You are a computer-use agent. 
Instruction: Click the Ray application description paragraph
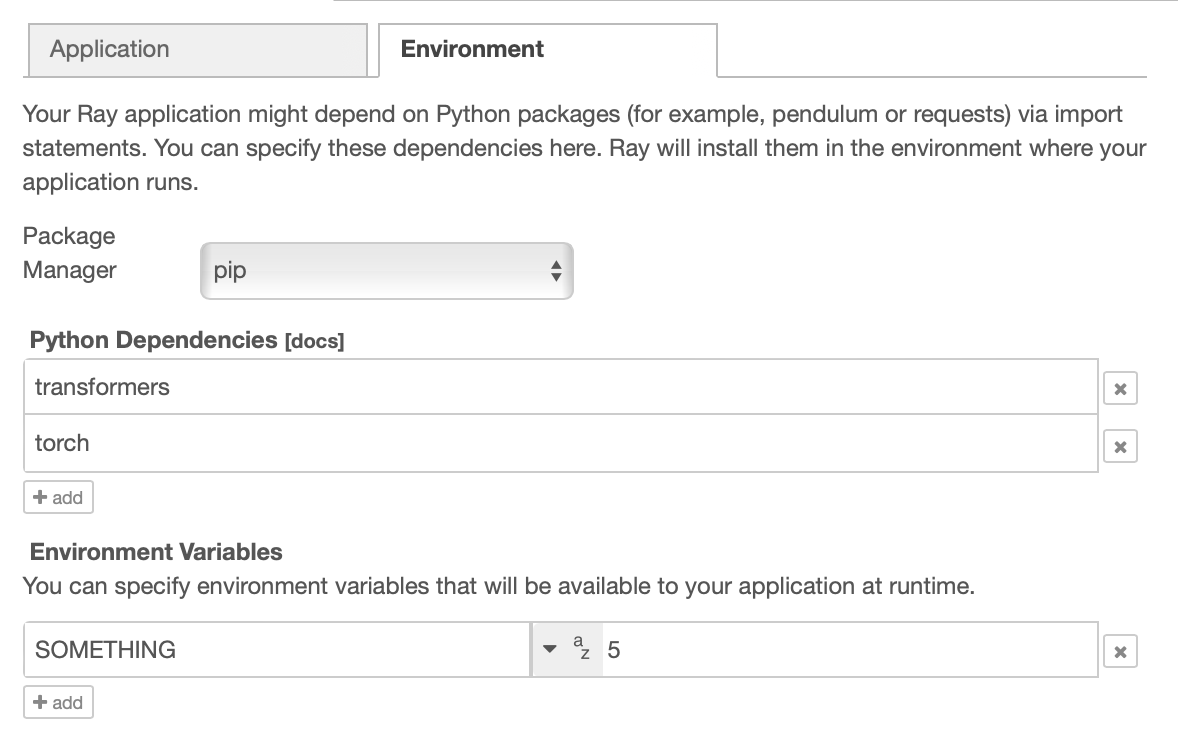tap(584, 149)
